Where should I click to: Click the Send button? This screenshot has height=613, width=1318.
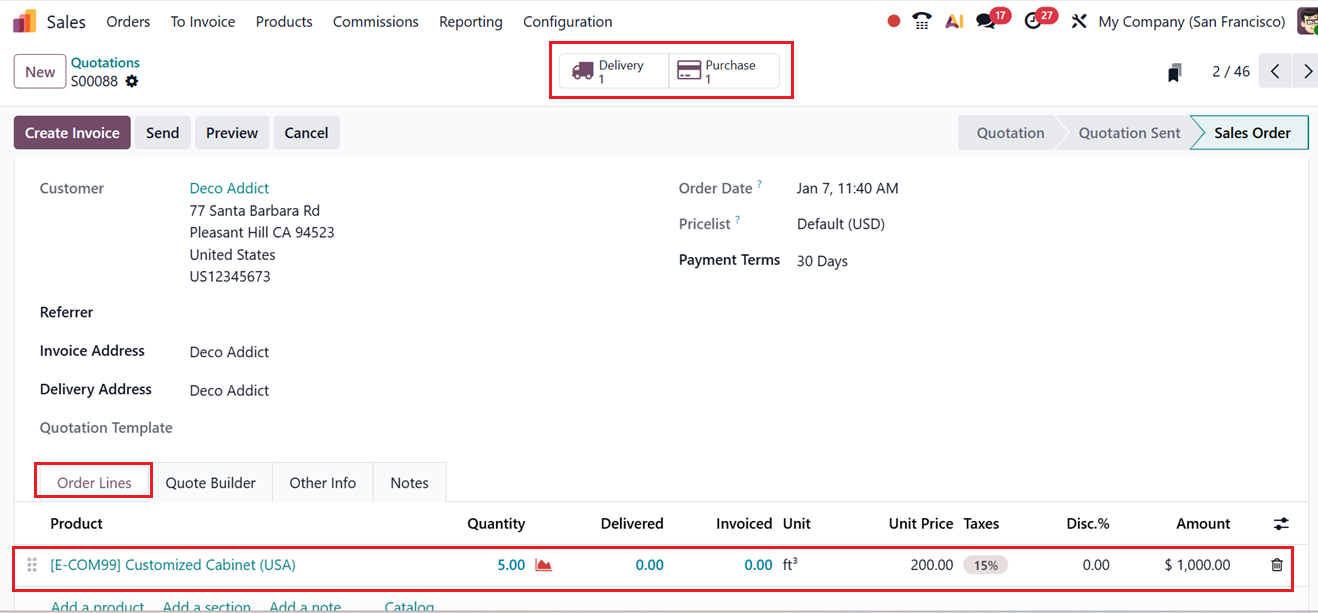pos(162,133)
